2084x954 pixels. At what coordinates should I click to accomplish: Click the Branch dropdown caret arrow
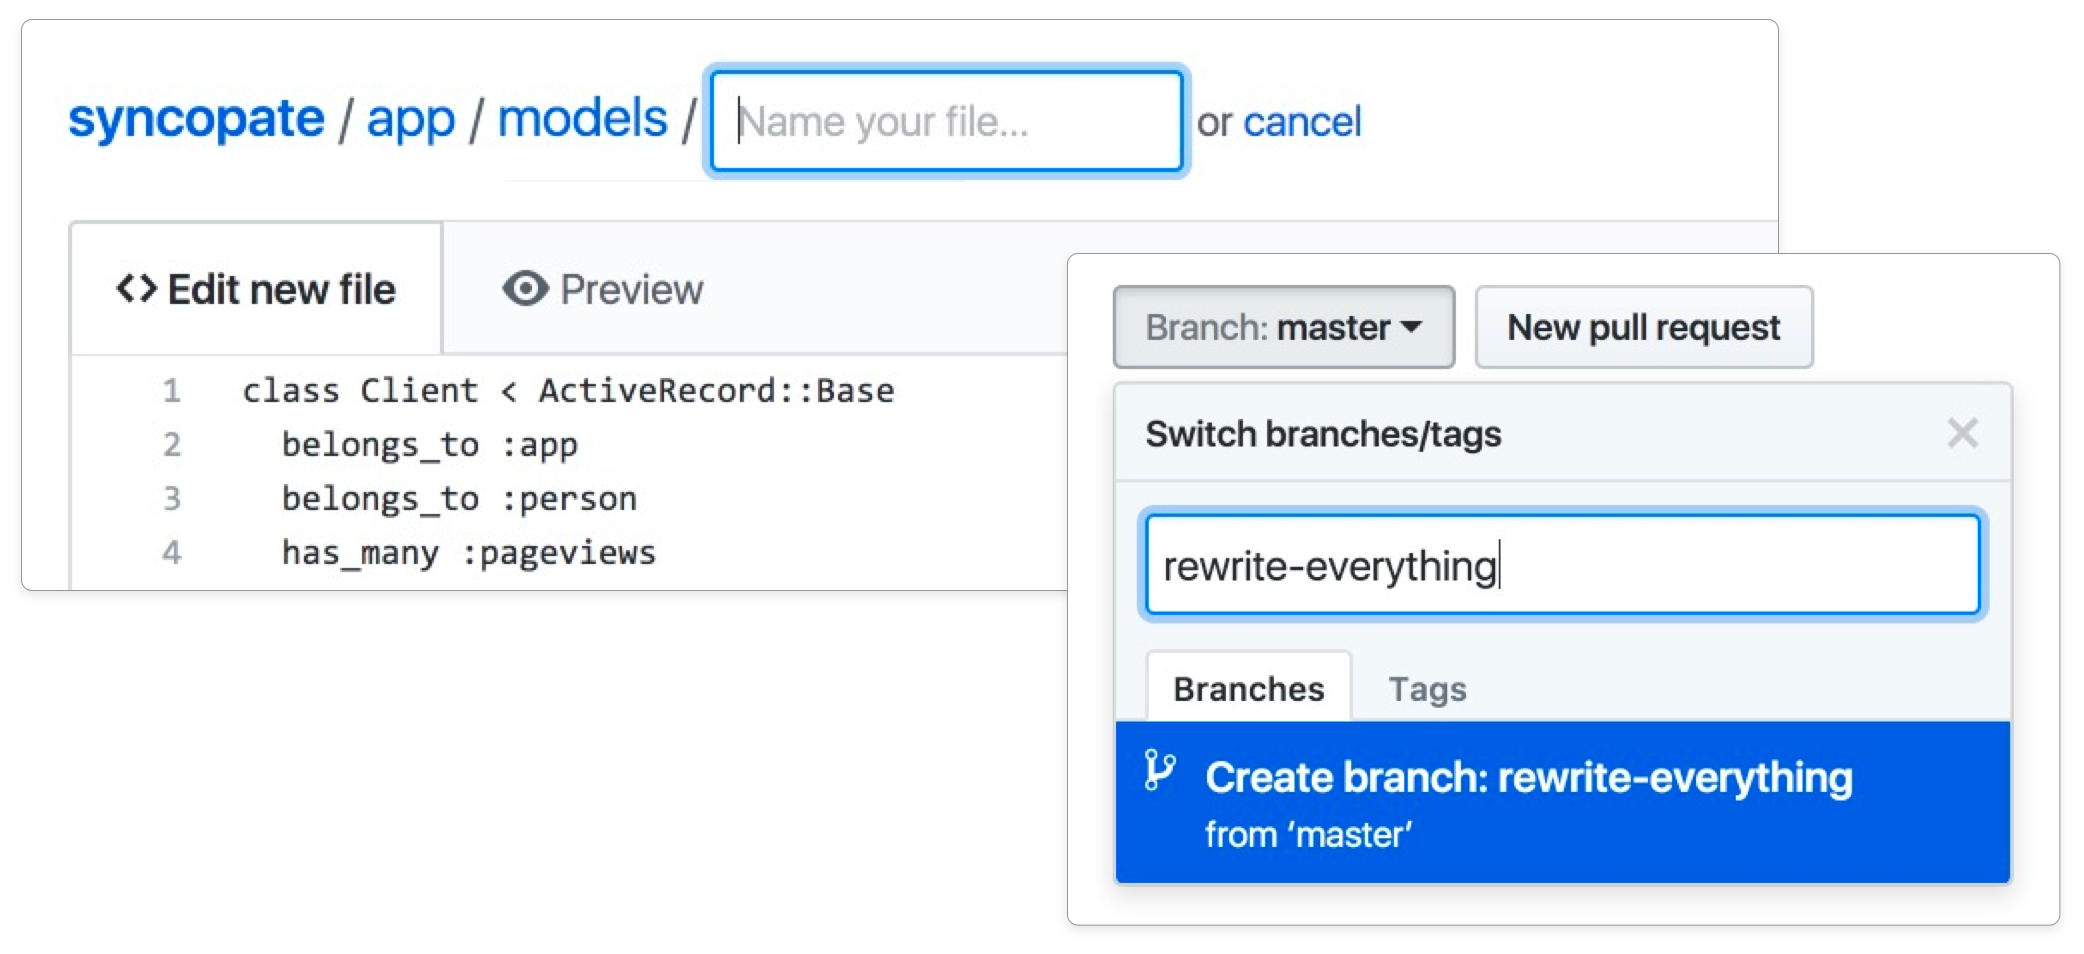point(1412,327)
